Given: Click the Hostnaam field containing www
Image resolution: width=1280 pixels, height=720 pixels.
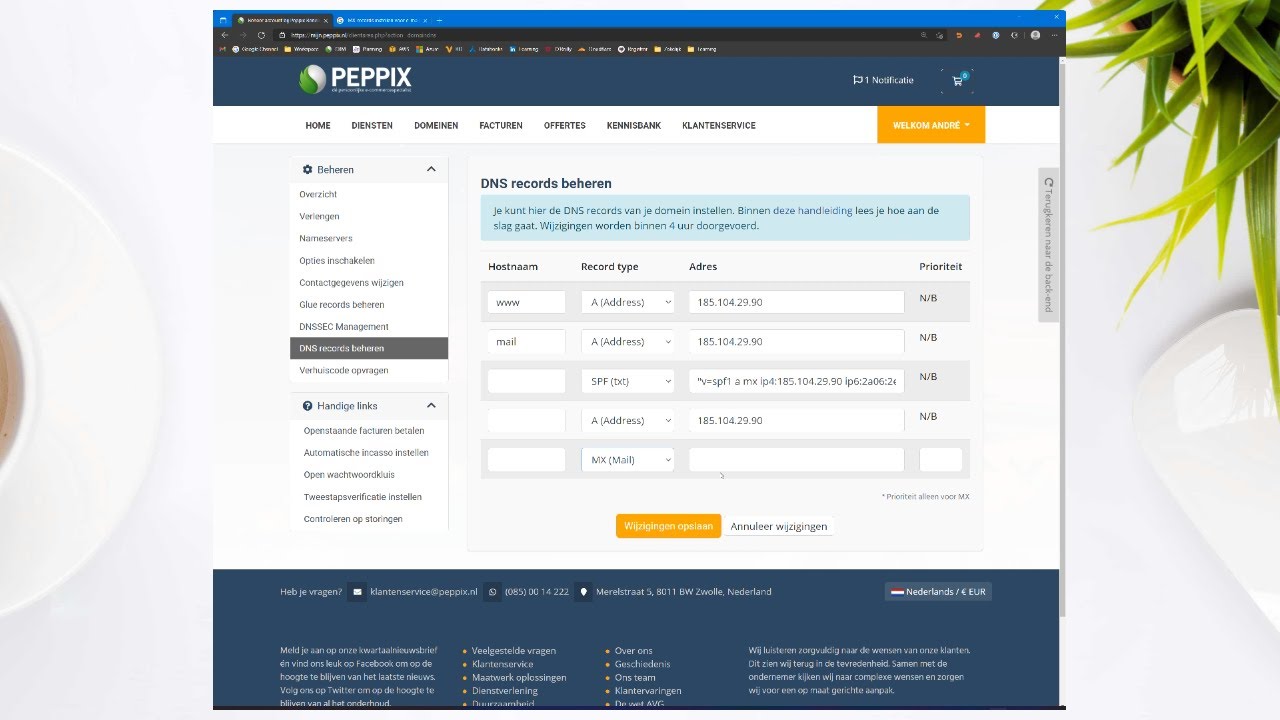Looking at the screenshot, I should (527, 302).
